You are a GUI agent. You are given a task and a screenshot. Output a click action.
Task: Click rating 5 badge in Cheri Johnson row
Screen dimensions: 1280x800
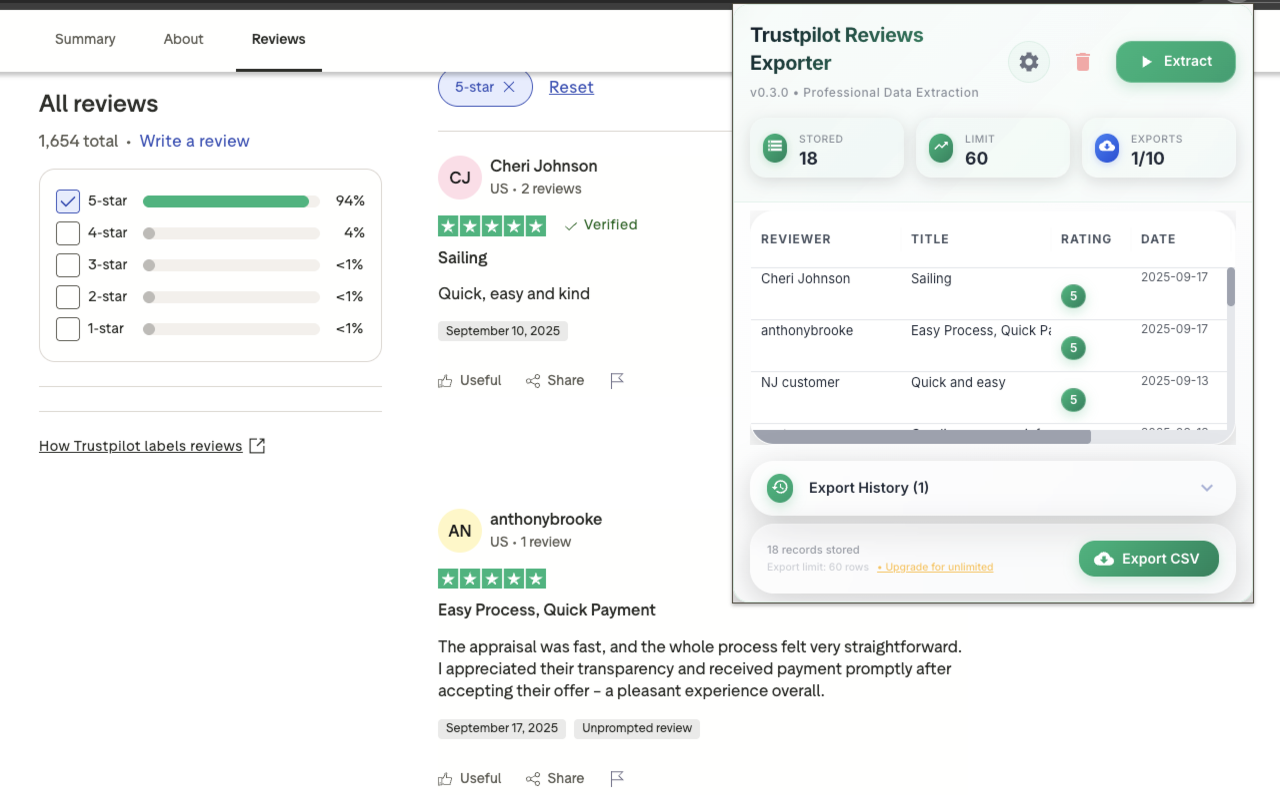click(x=1073, y=296)
